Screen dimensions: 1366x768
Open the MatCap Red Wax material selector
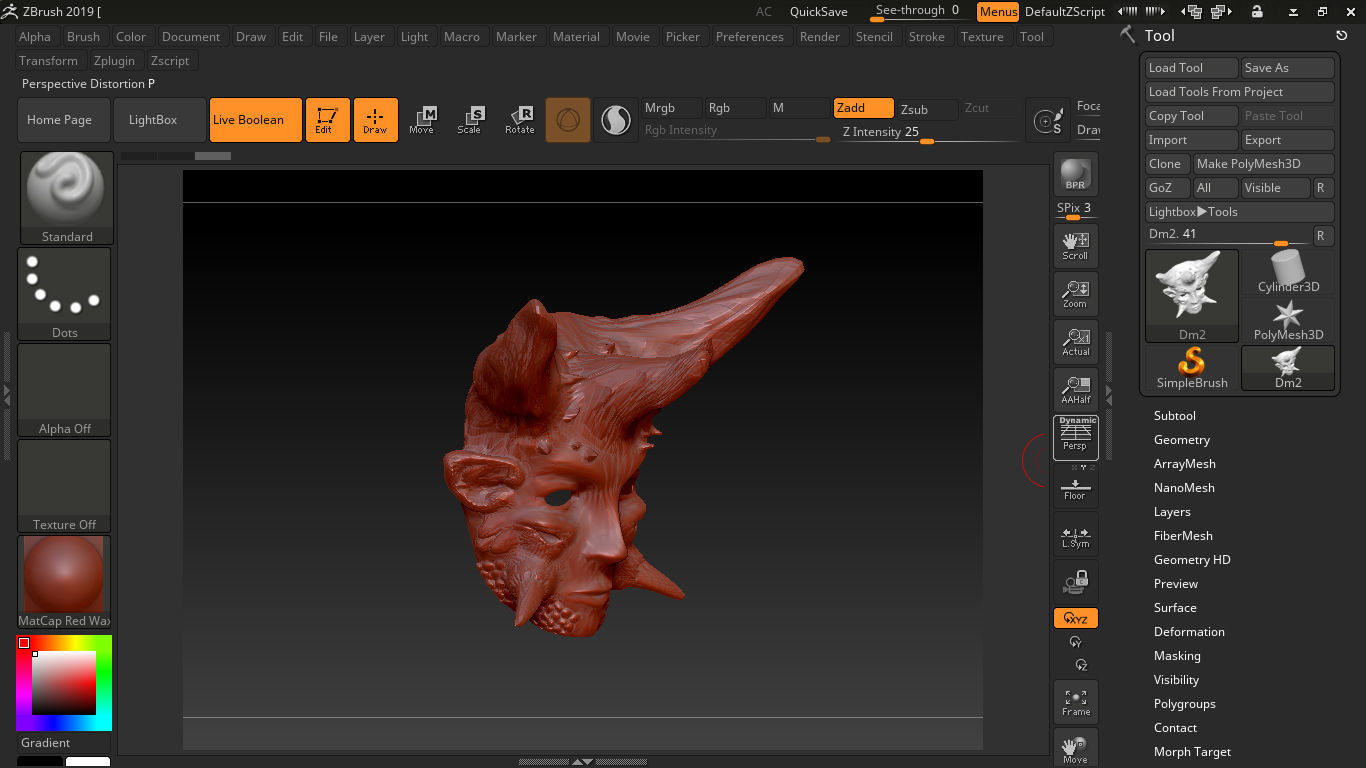pyautogui.click(x=64, y=582)
